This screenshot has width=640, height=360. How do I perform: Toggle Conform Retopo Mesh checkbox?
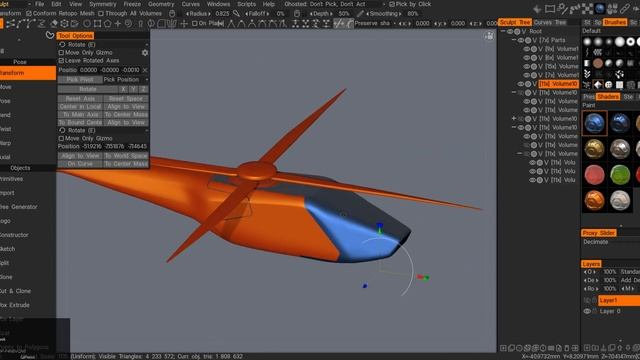point(29,13)
